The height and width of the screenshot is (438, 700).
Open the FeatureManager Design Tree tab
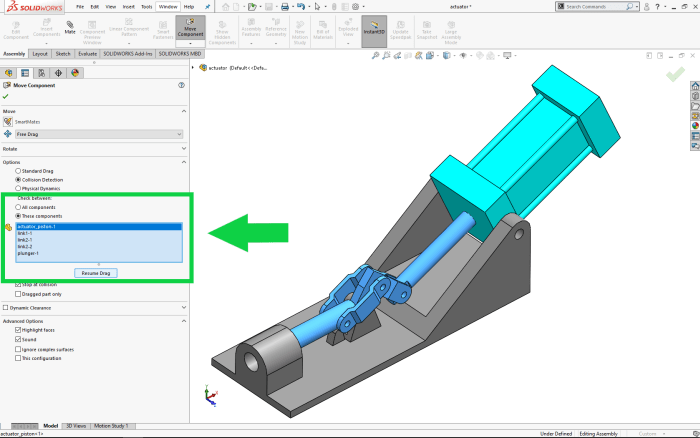point(8,73)
